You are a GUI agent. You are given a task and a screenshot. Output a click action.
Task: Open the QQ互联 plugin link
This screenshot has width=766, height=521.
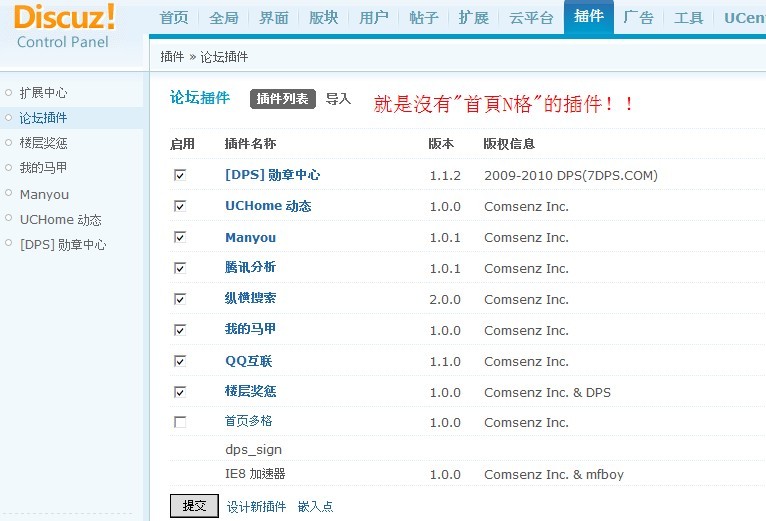[x=249, y=361]
